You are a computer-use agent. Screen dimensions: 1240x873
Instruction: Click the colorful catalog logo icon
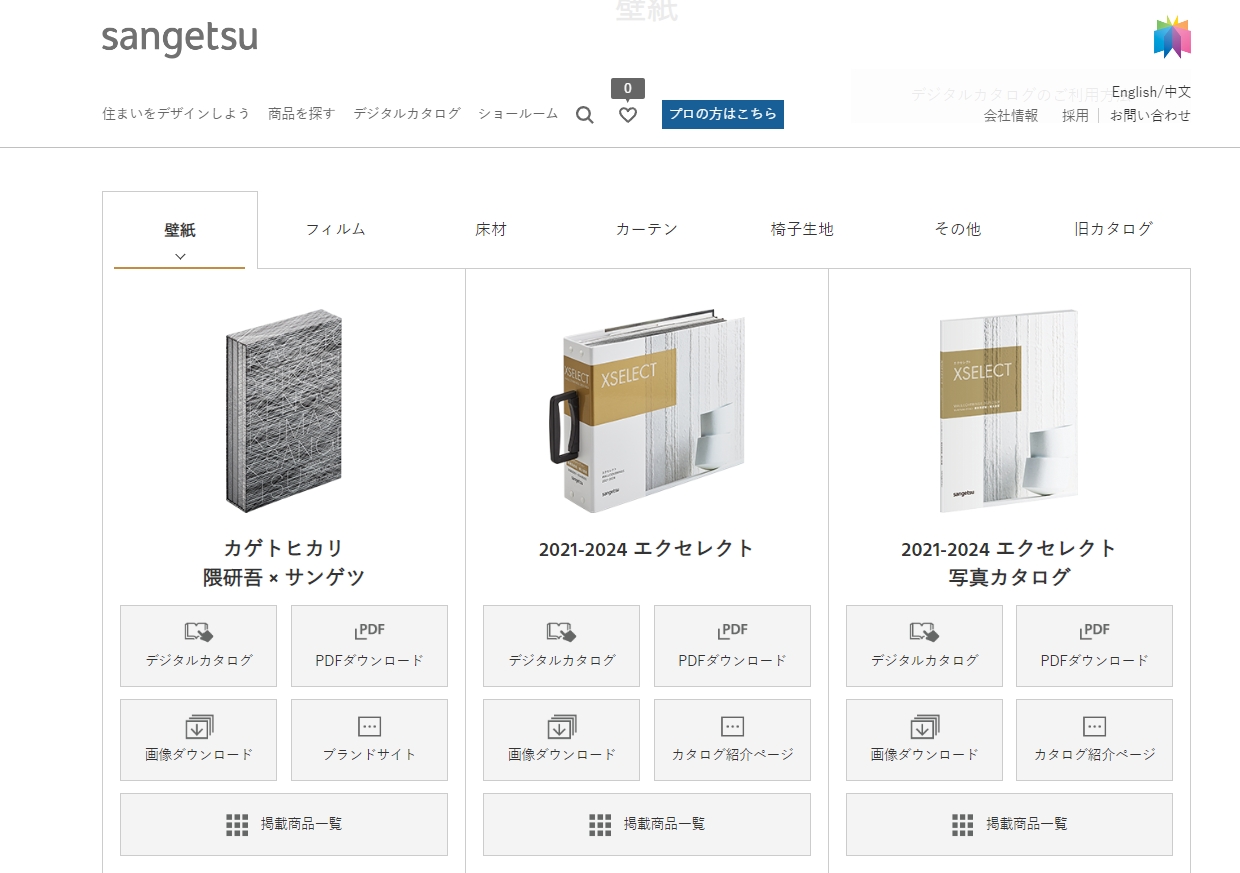1172,37
